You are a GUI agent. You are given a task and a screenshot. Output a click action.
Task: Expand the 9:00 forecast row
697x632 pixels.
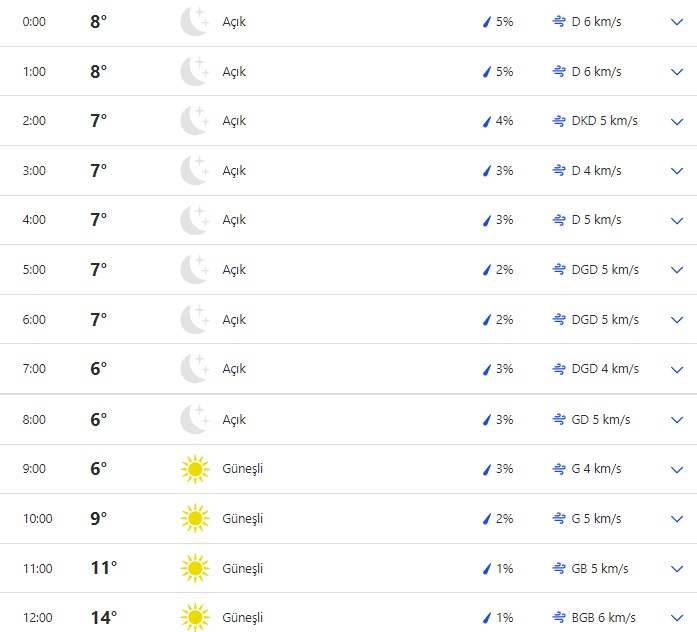pyautogui.click(x=677, y=469)
